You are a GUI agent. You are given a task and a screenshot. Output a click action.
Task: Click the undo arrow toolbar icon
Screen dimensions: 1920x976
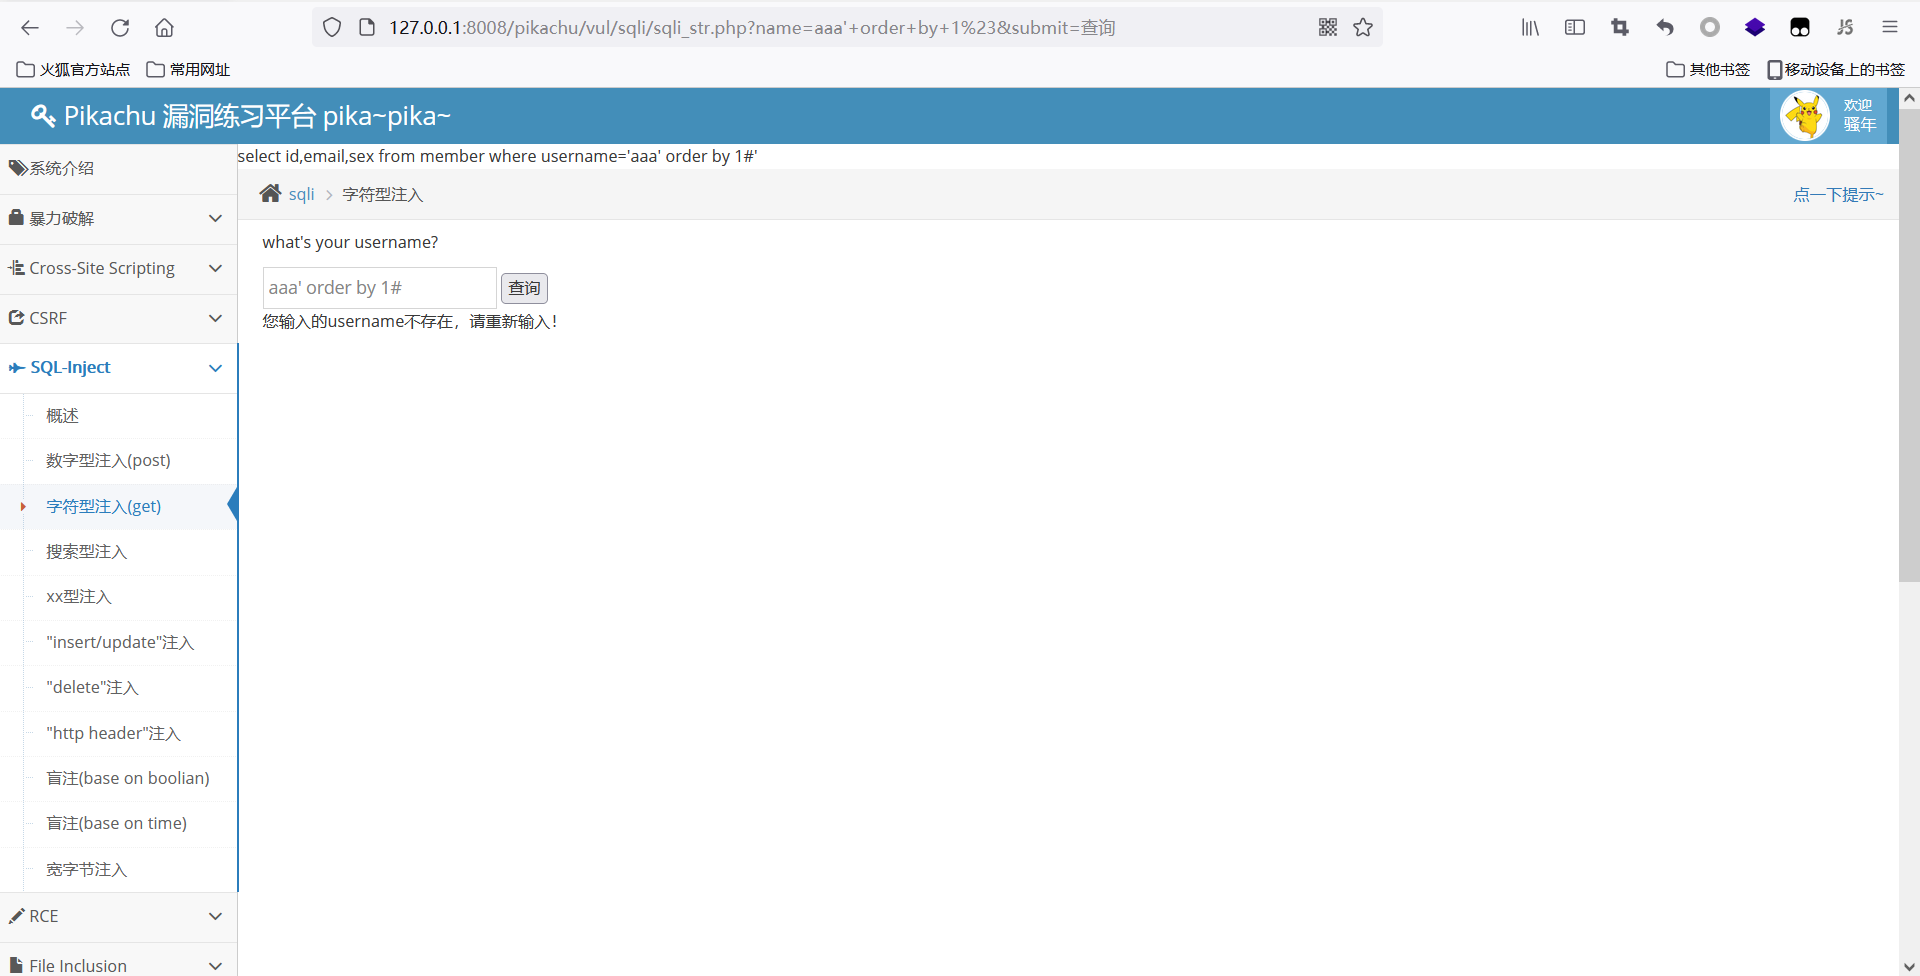click(1665, 28)
